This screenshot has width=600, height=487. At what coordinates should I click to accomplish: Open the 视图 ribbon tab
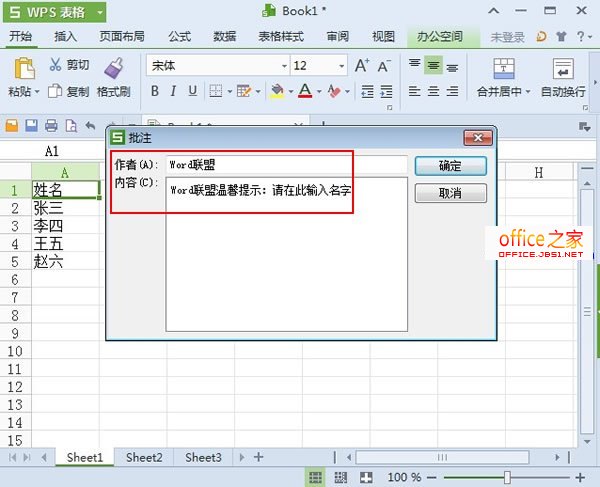[383, 36]
